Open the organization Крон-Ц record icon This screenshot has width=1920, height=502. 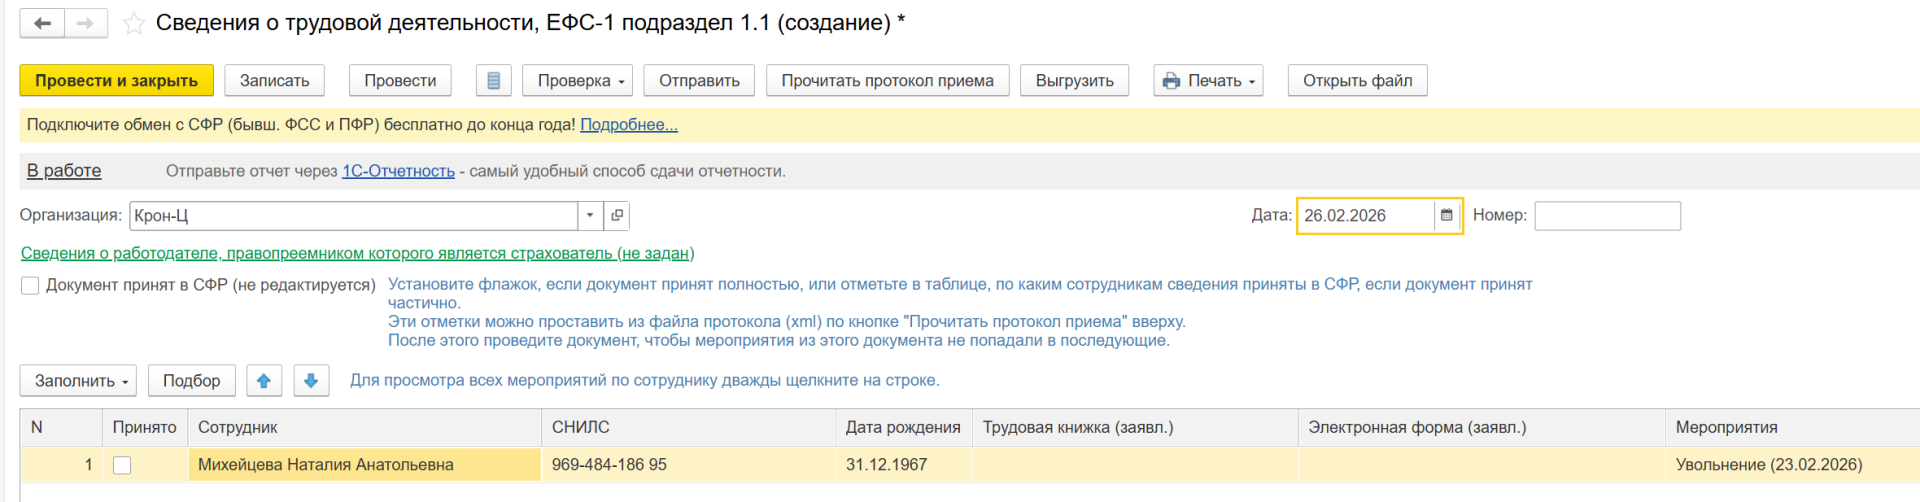[617, 216]
